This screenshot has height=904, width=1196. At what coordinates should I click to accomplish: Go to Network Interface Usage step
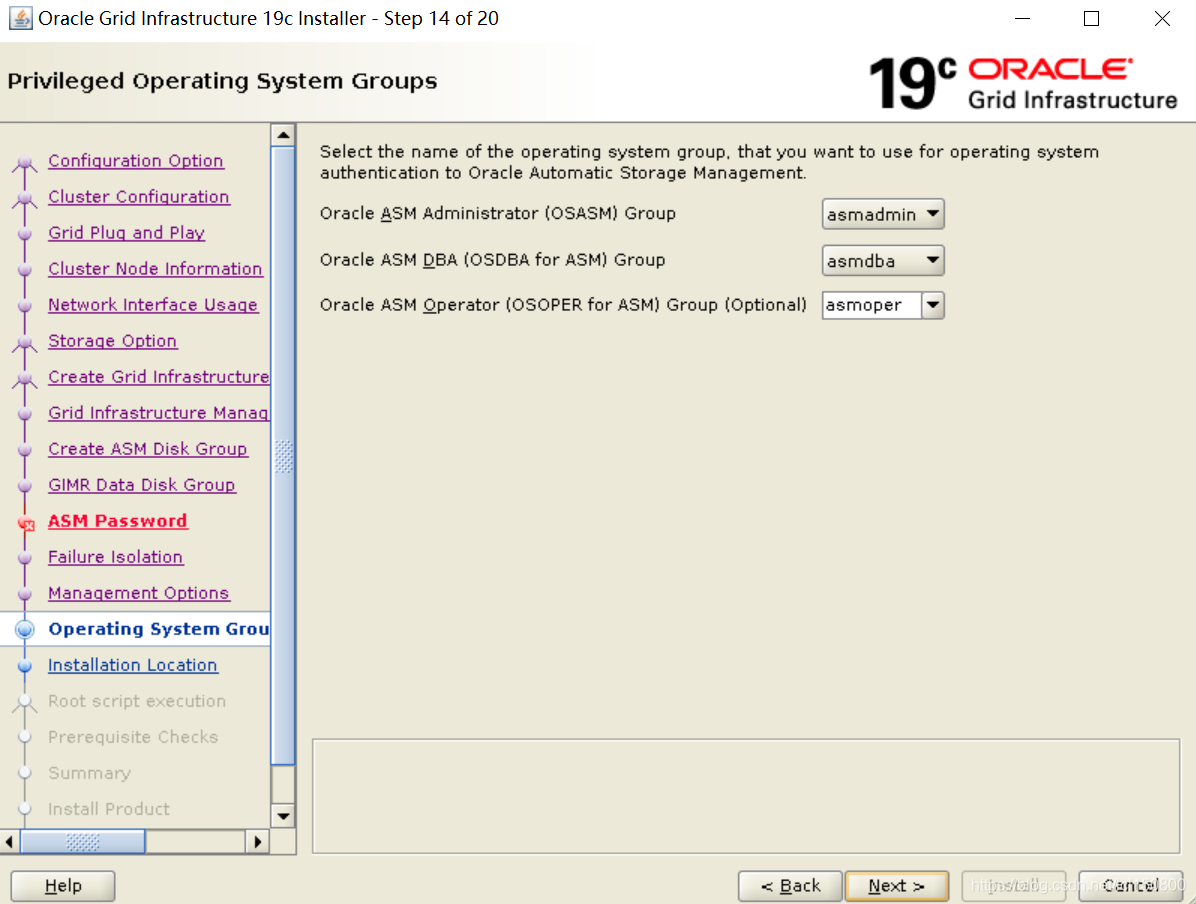[153, 305]
